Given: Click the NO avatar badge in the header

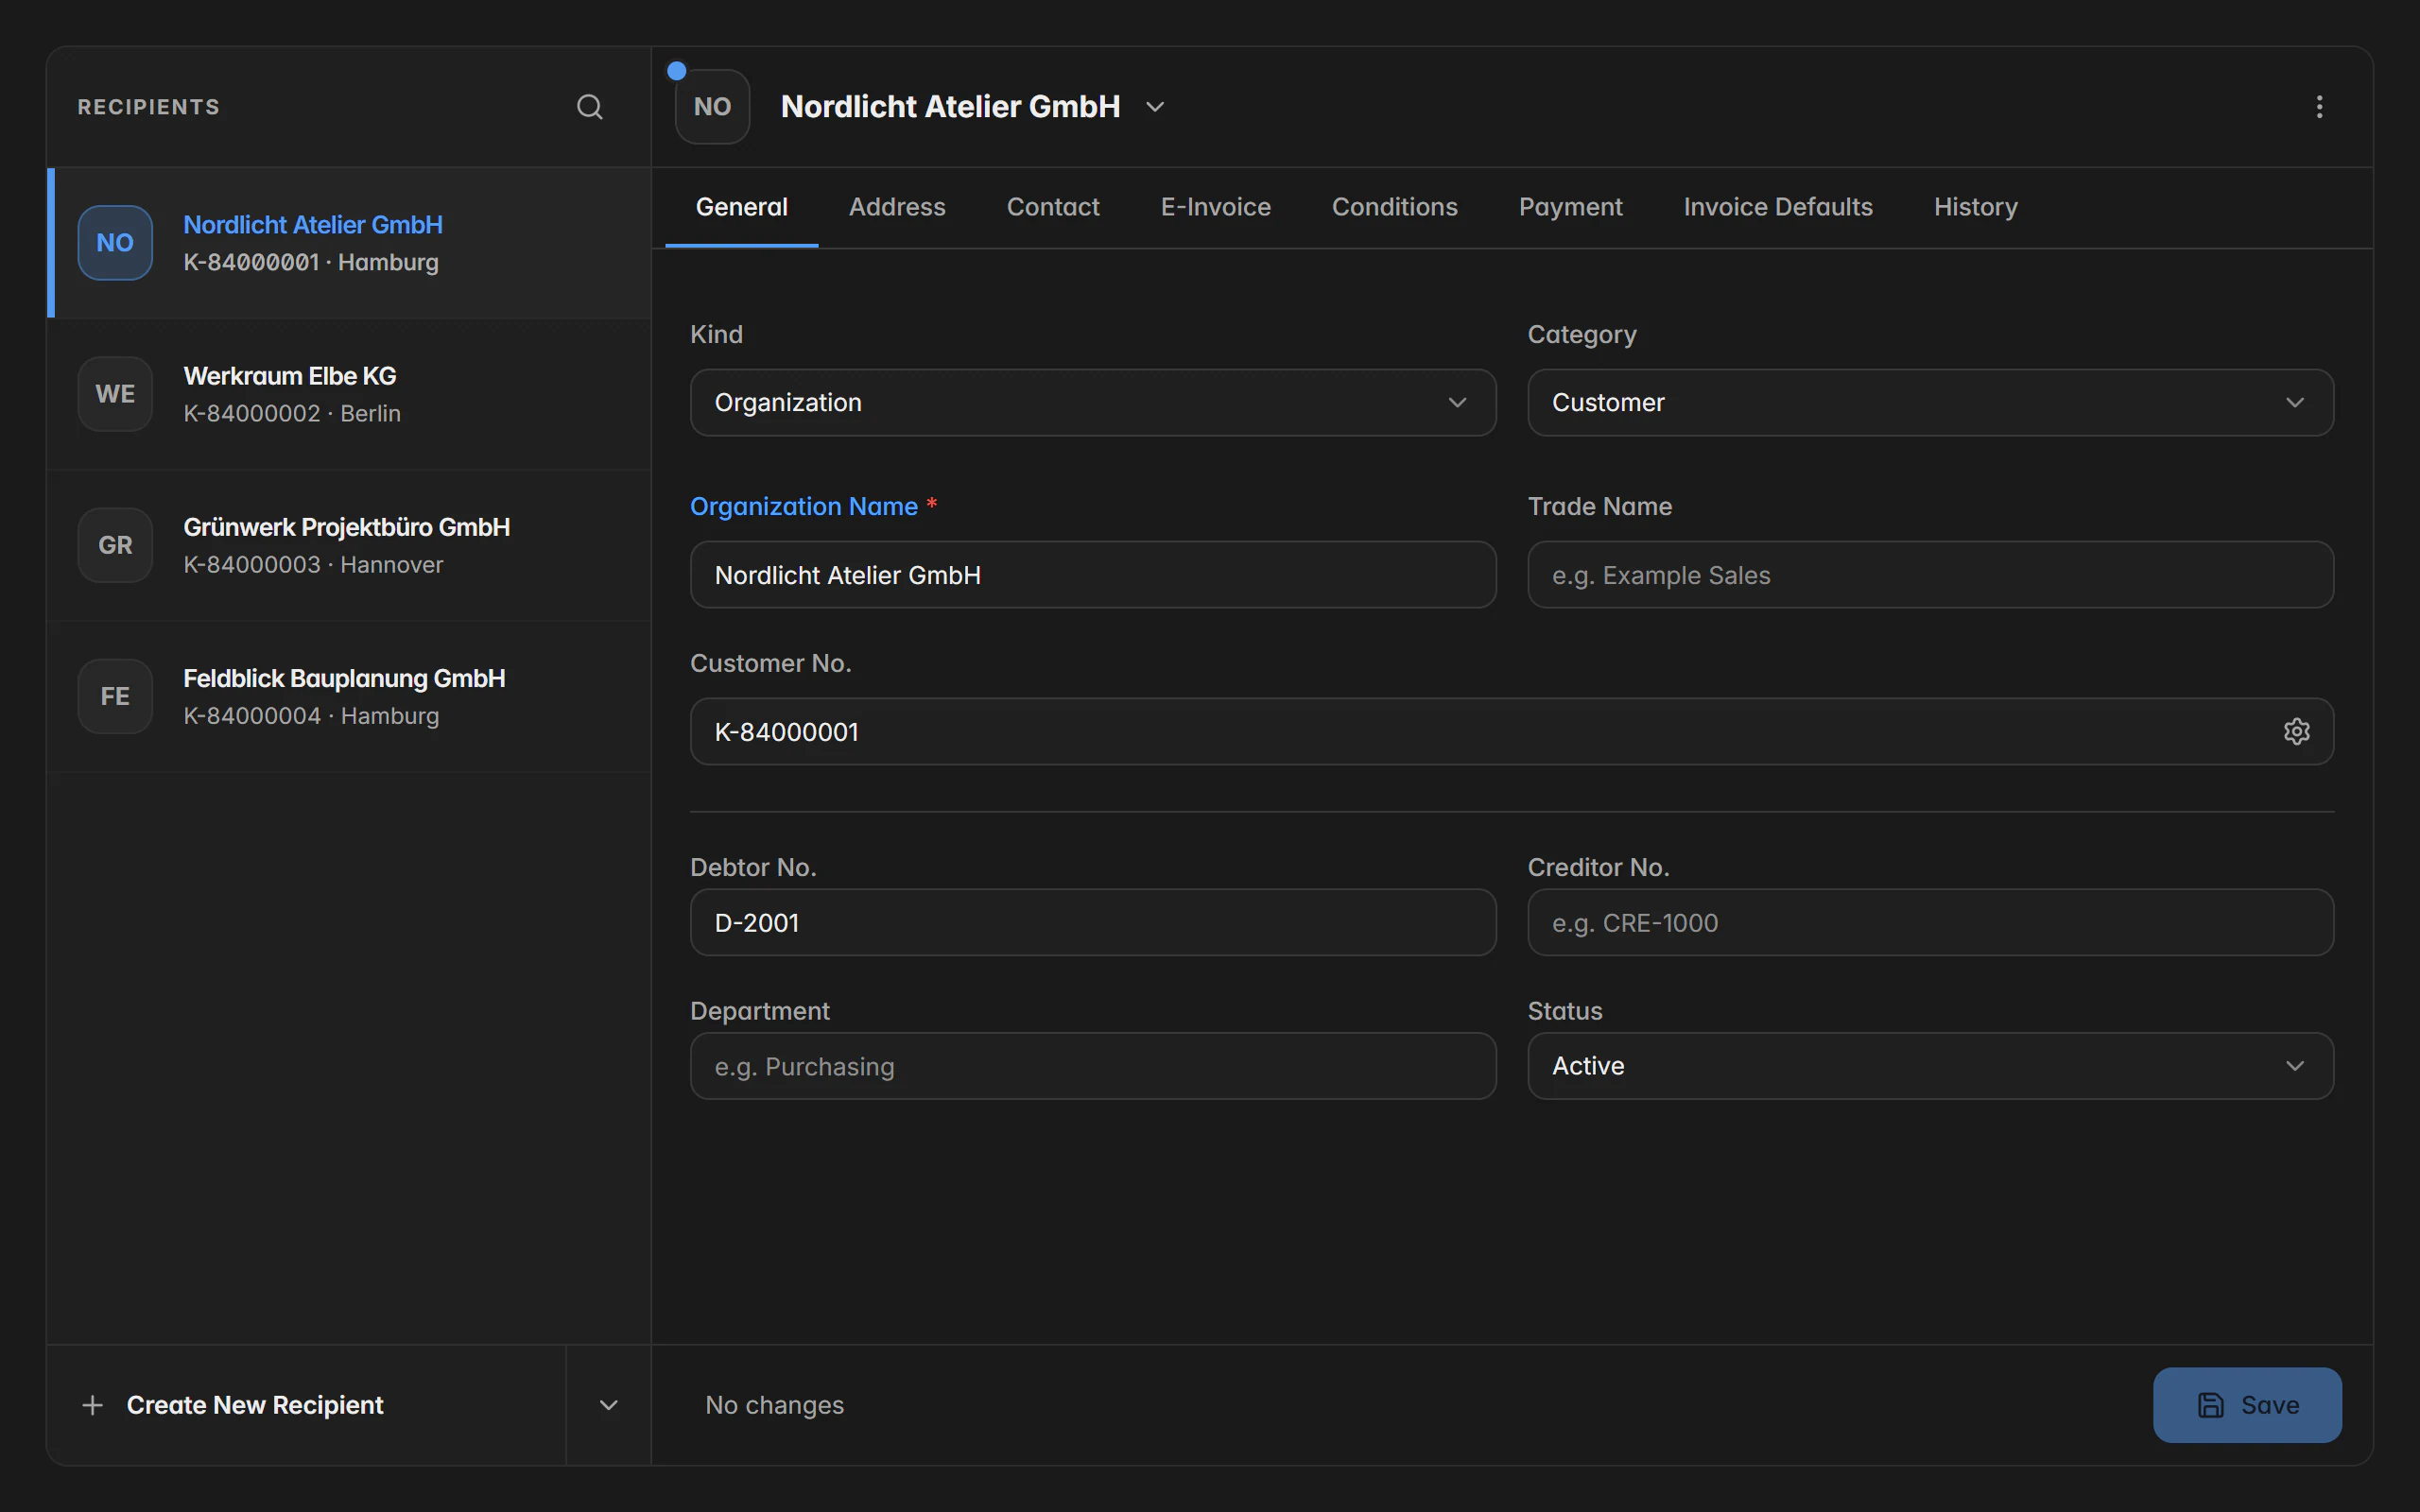Looking at the screenshot, I should [x=712, y=107].
